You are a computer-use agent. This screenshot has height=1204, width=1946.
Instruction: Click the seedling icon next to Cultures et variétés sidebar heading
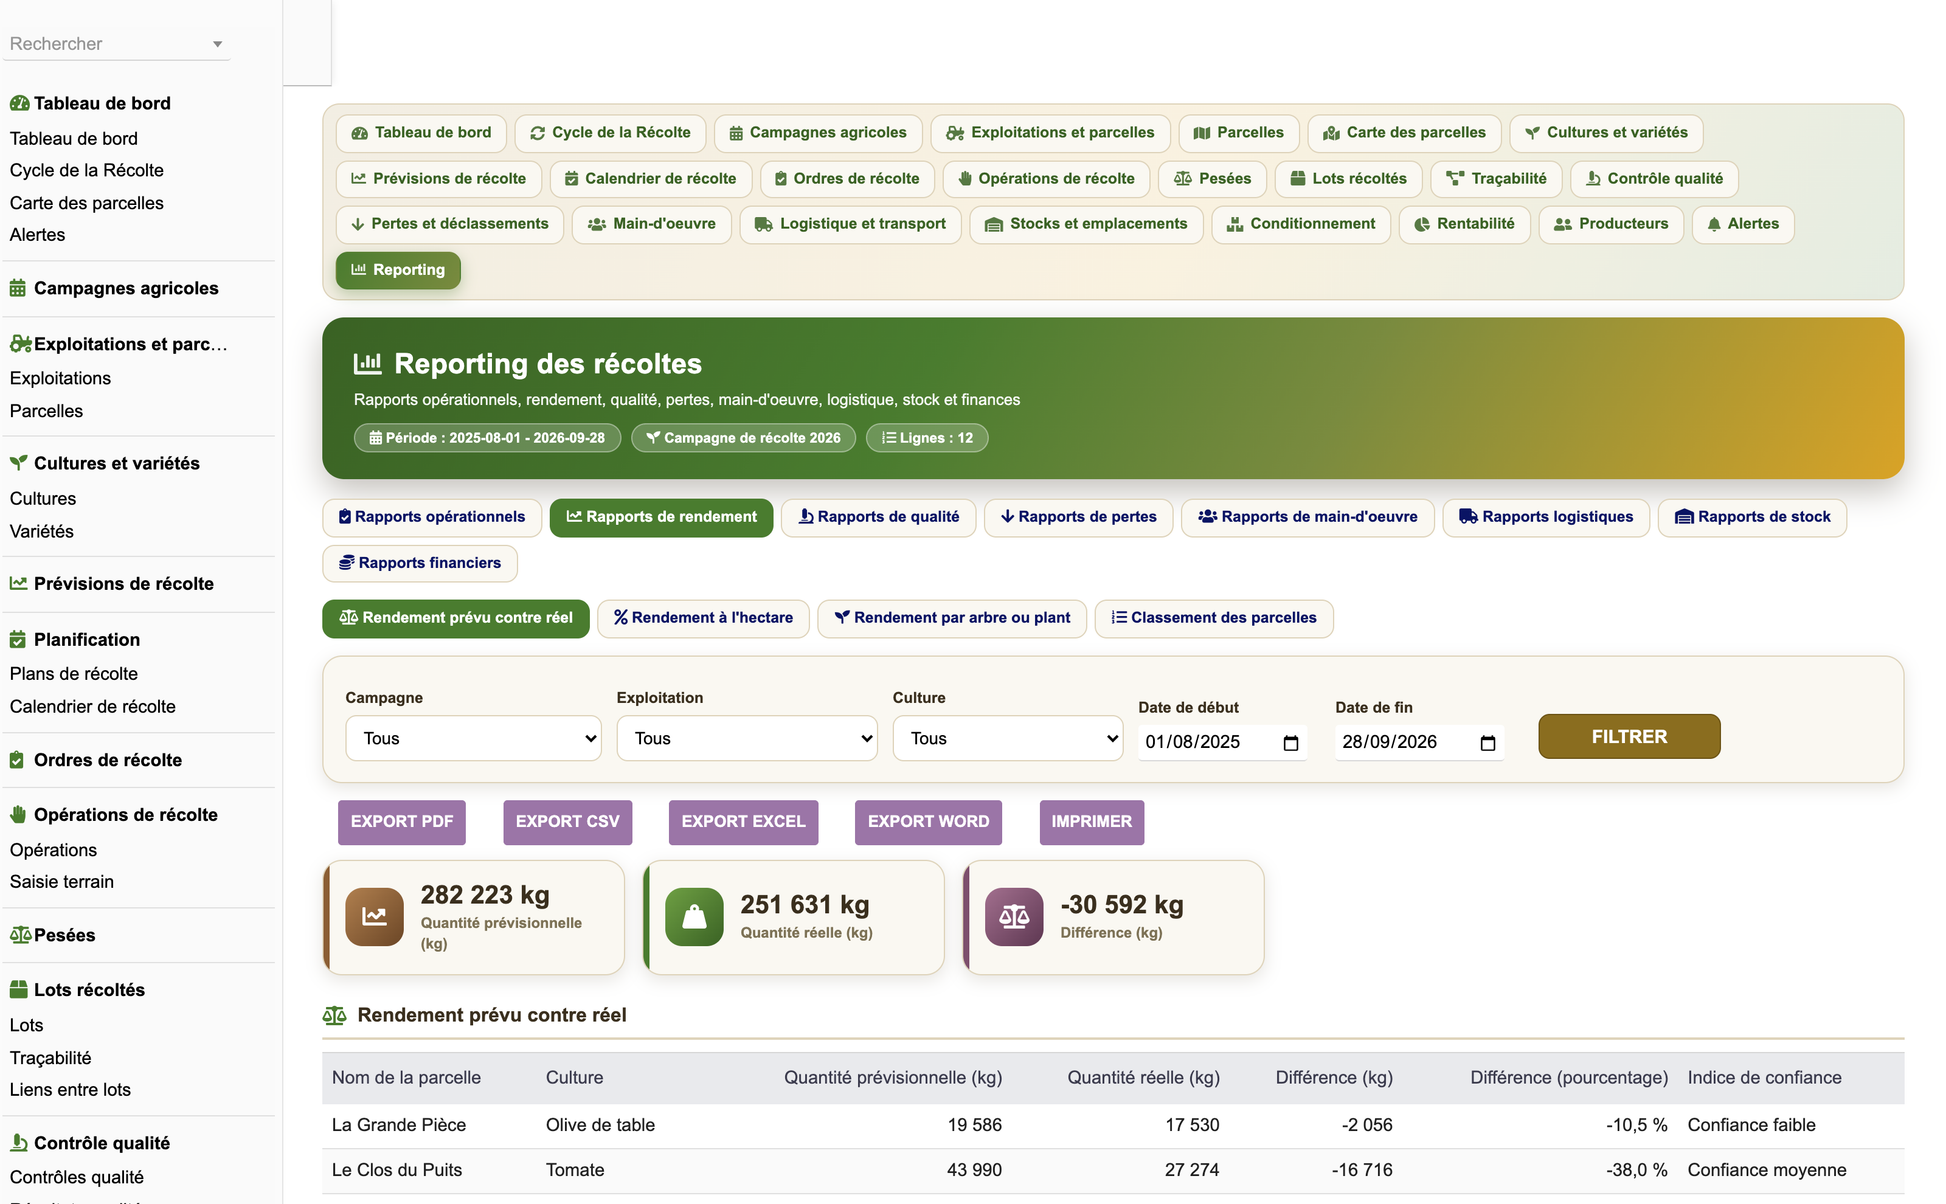click(19, 463)
